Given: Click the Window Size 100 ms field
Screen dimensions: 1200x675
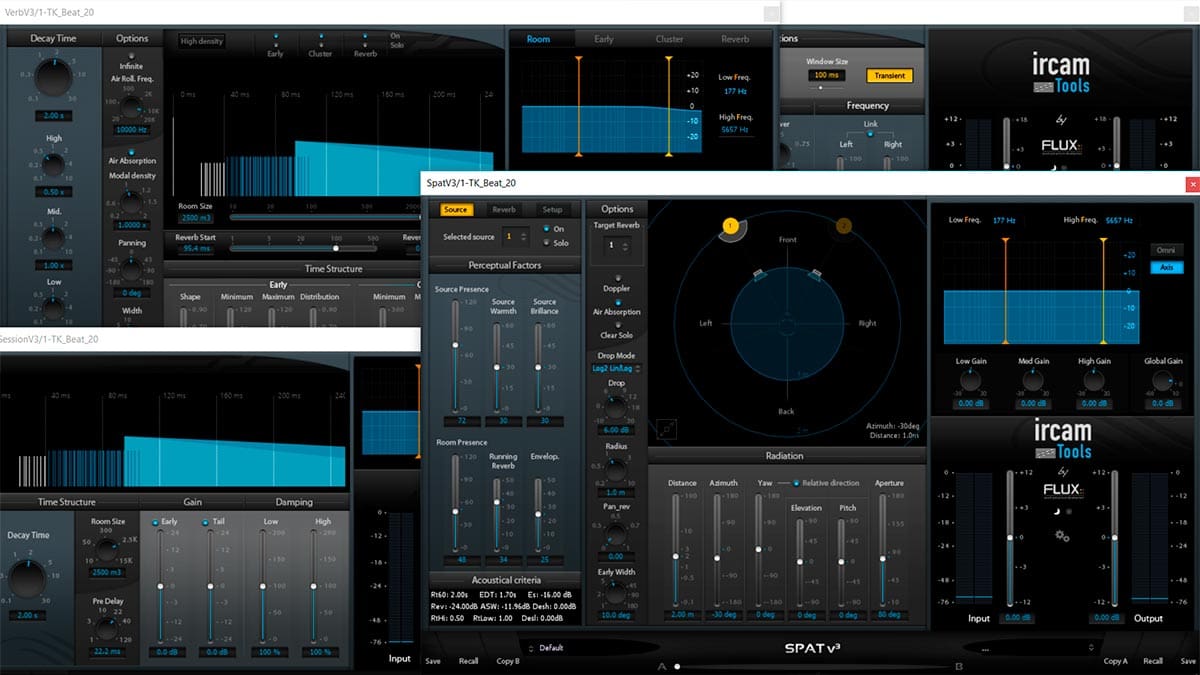Looking at the screenshot, I should click(x=826, y=75).
